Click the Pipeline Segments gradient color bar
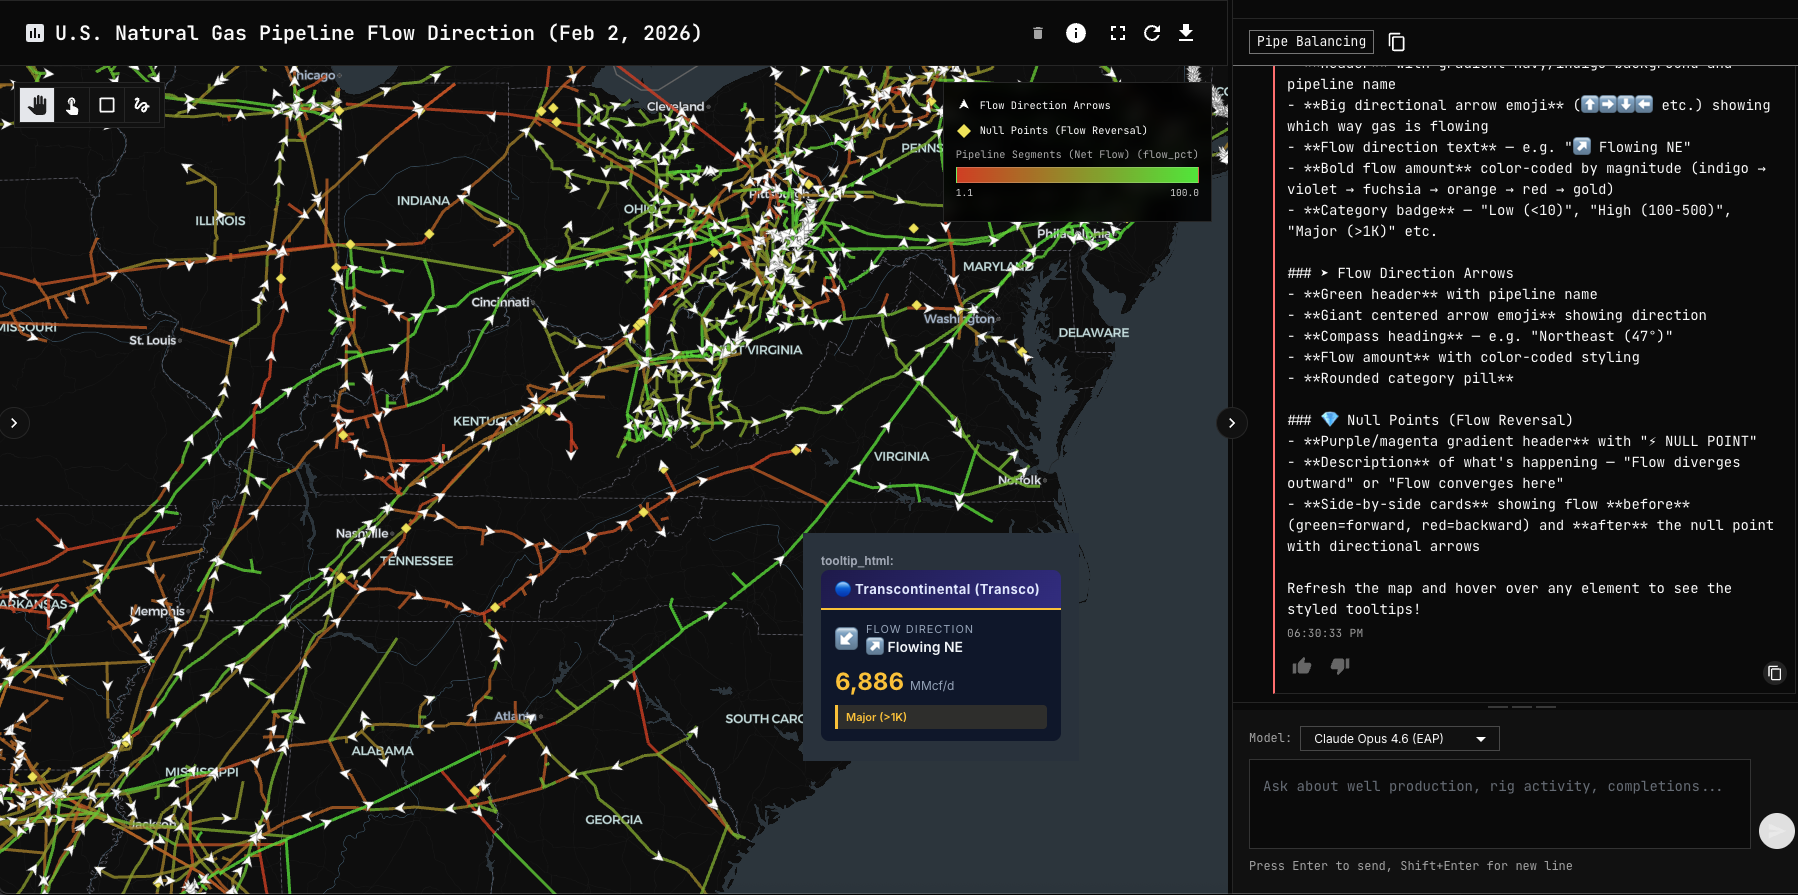The image size is (1798, 895). [1077, 175]
